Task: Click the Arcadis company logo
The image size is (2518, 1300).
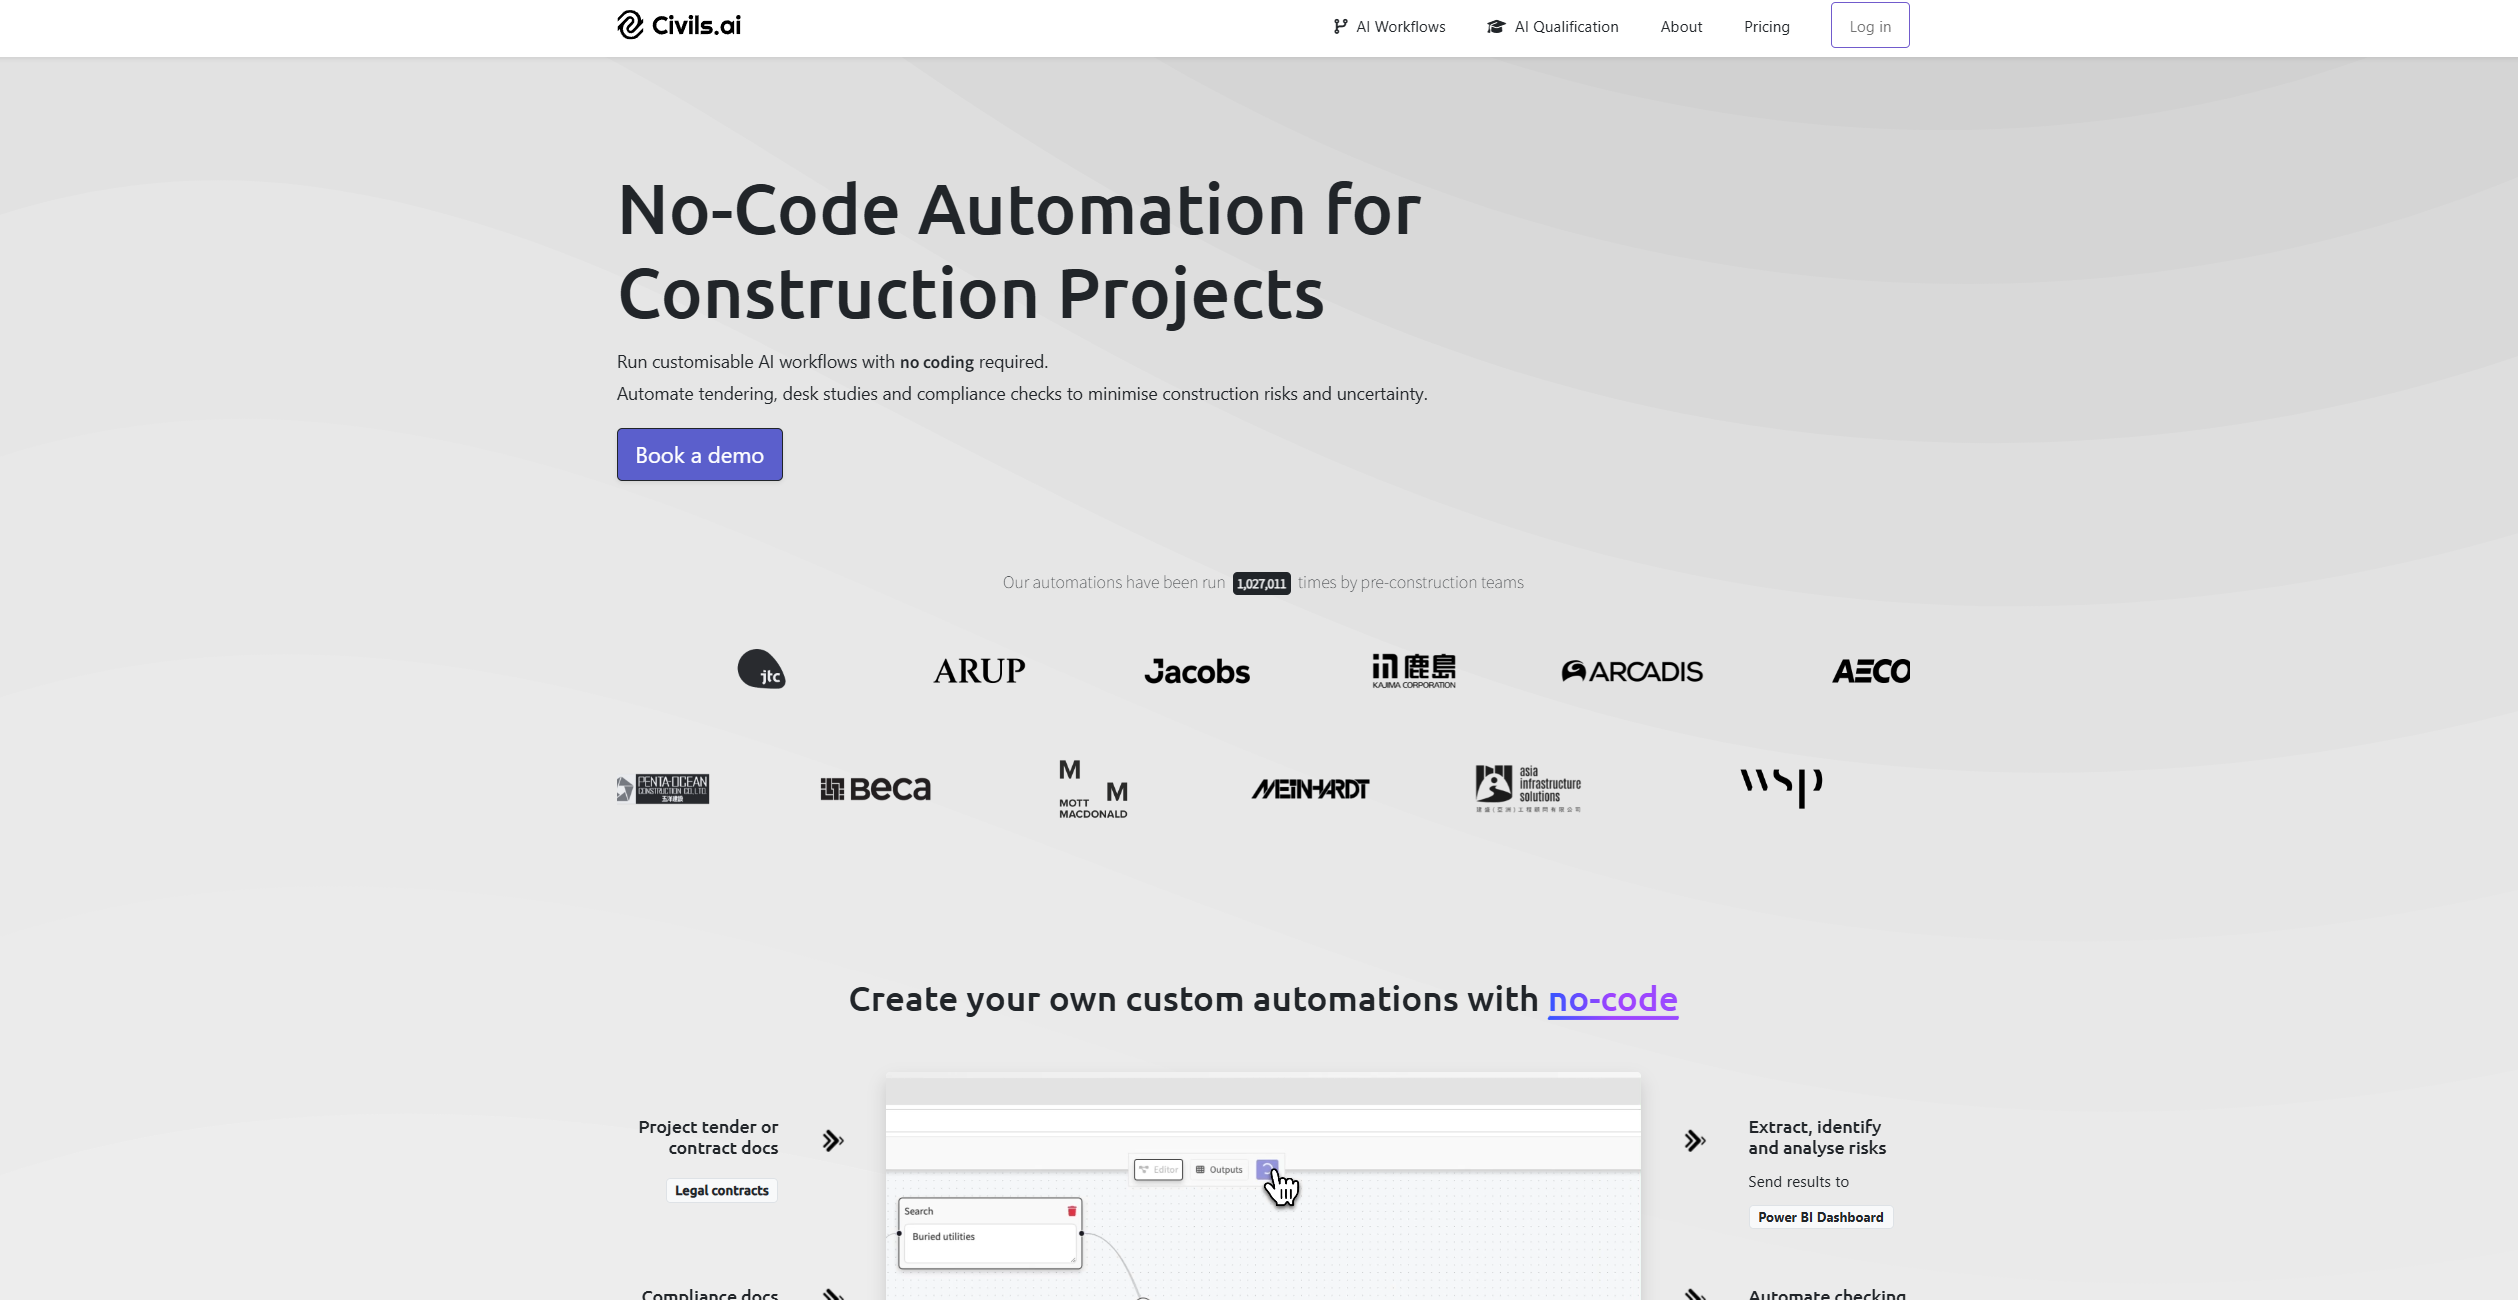Action: (1632, 671)
